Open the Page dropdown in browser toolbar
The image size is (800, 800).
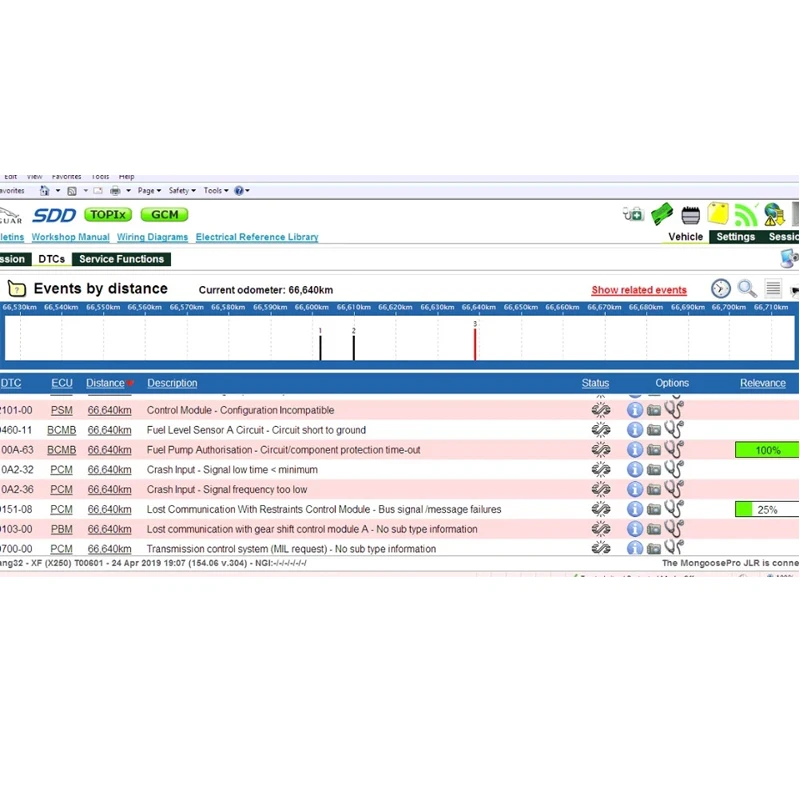149,190
